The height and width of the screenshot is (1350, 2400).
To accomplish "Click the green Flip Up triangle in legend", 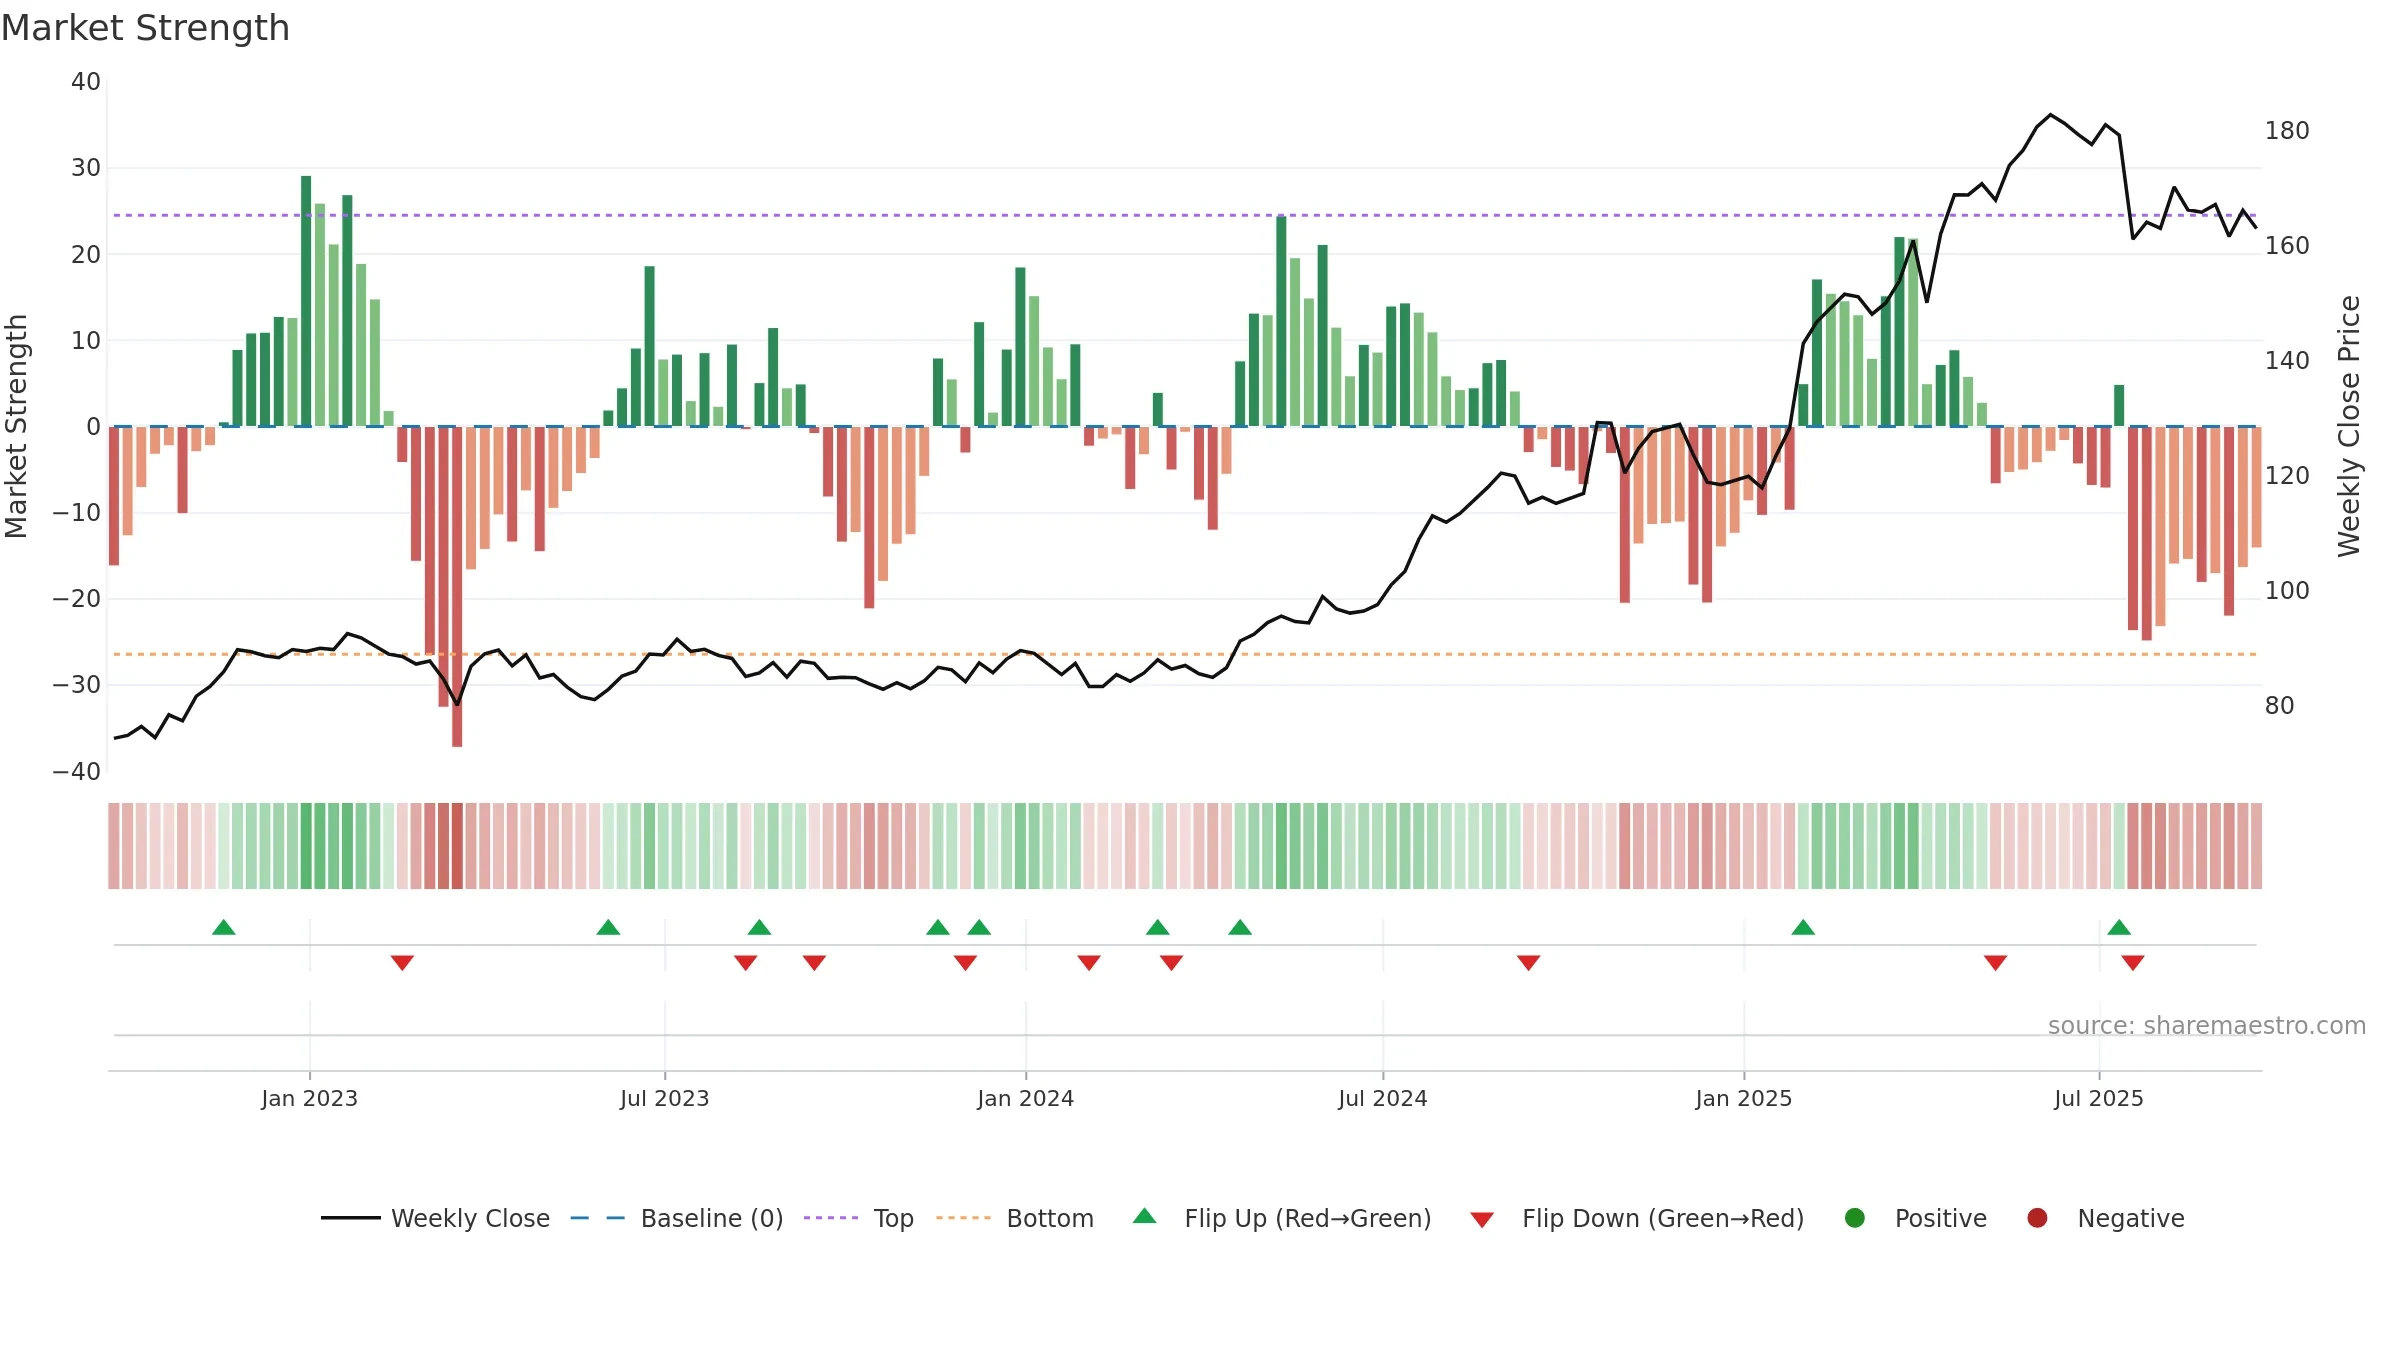I will tap(1144, 1216).
